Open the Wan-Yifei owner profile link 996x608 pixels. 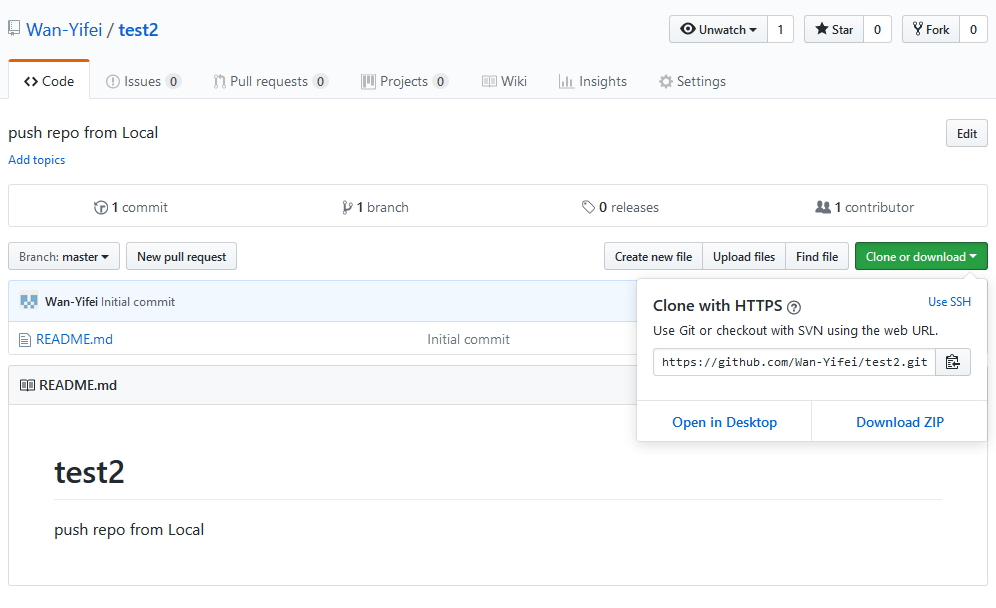(64, 30)
